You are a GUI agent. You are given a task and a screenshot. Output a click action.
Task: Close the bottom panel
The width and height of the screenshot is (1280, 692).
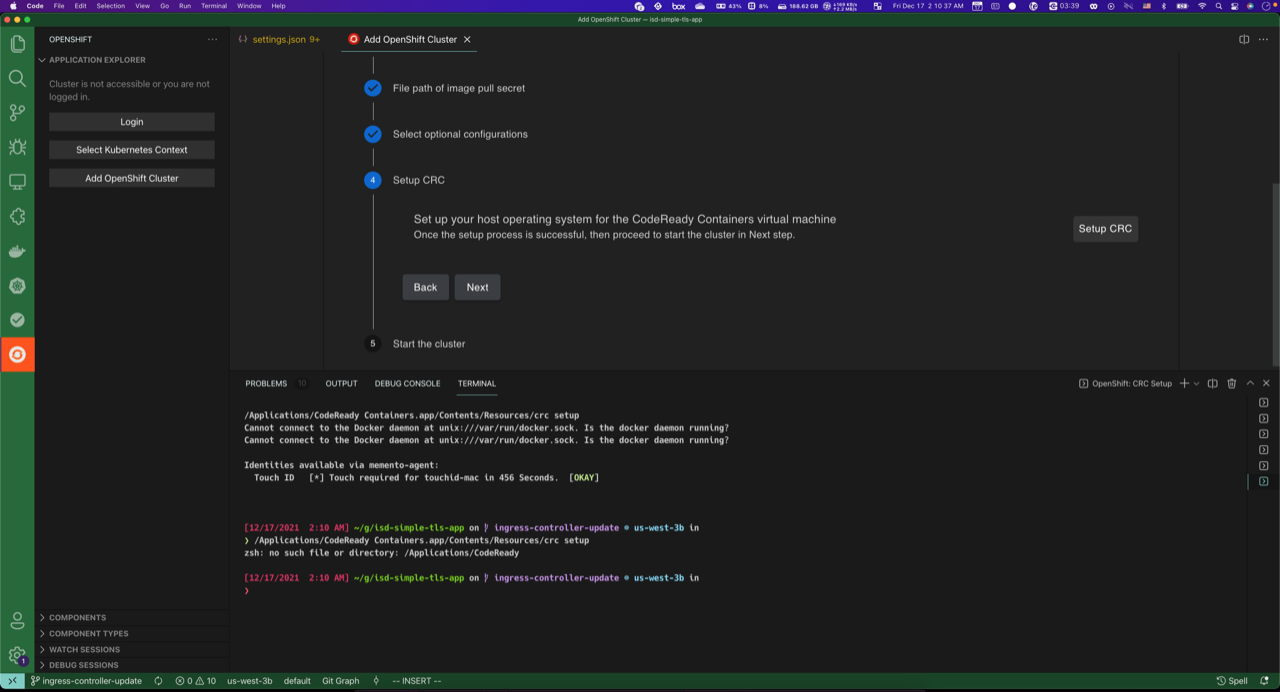[1266, 383]
